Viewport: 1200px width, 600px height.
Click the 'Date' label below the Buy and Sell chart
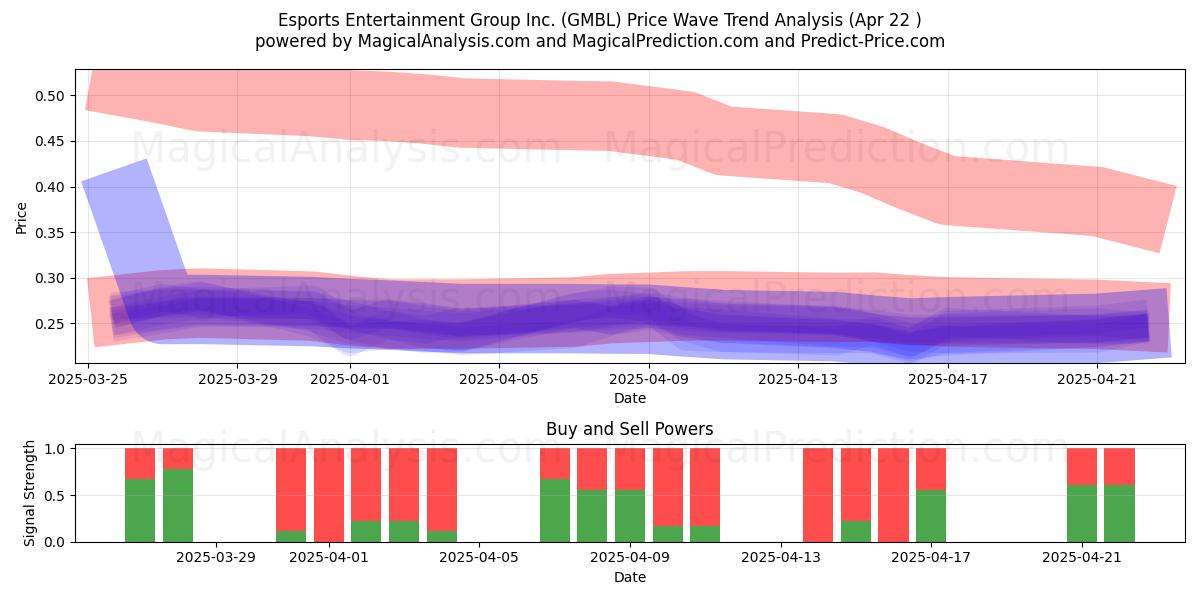coord(630,577)
